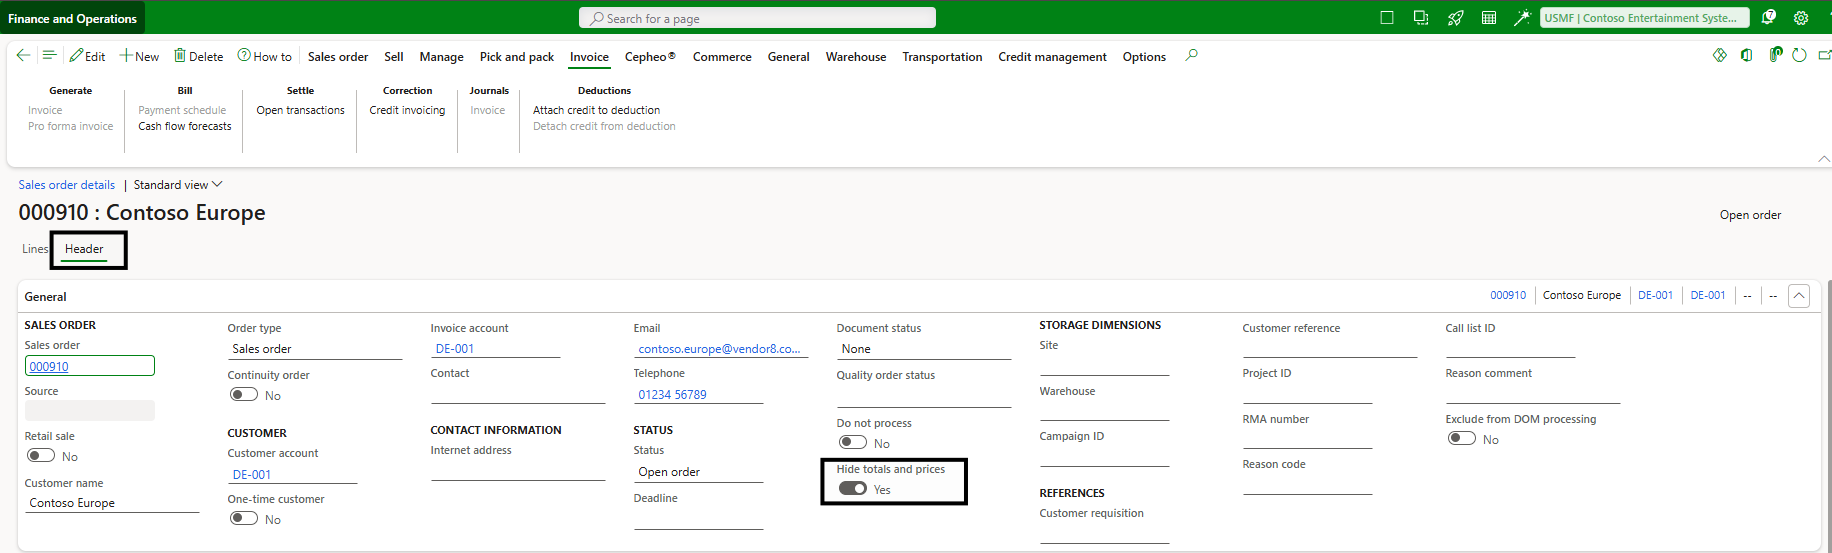Open the How to help icon
This screenshot has height=553, width=1832.
tap(265, 57)
